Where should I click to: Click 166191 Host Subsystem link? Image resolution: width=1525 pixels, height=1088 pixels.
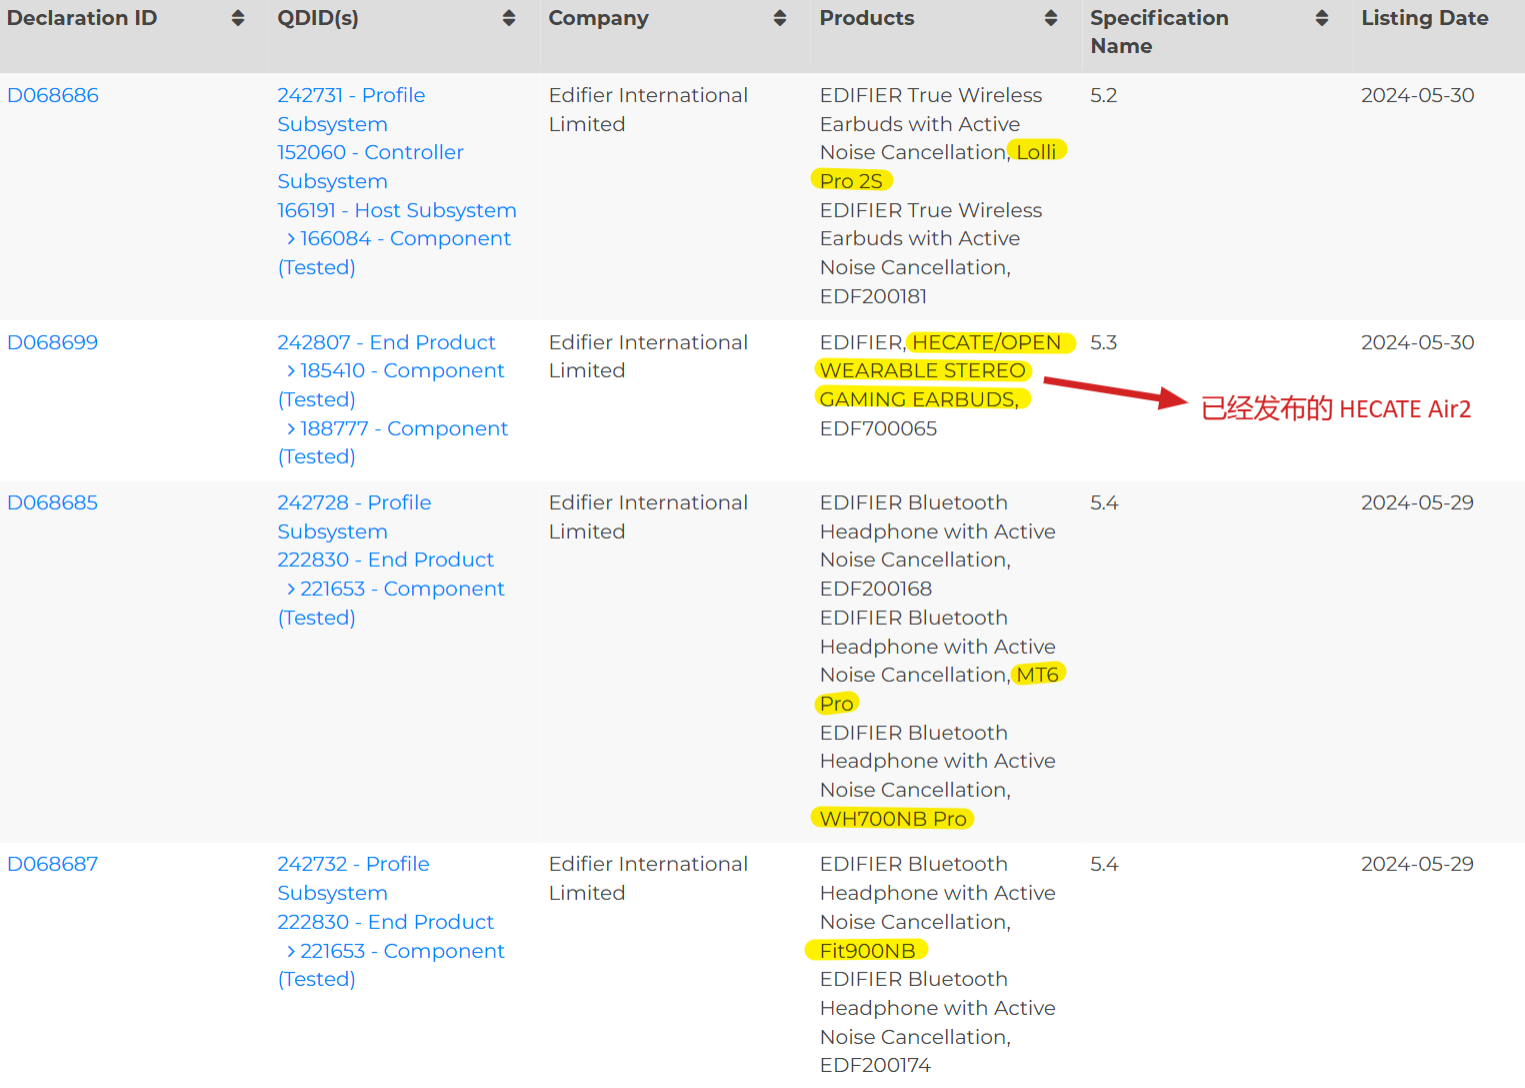[396, 210]
